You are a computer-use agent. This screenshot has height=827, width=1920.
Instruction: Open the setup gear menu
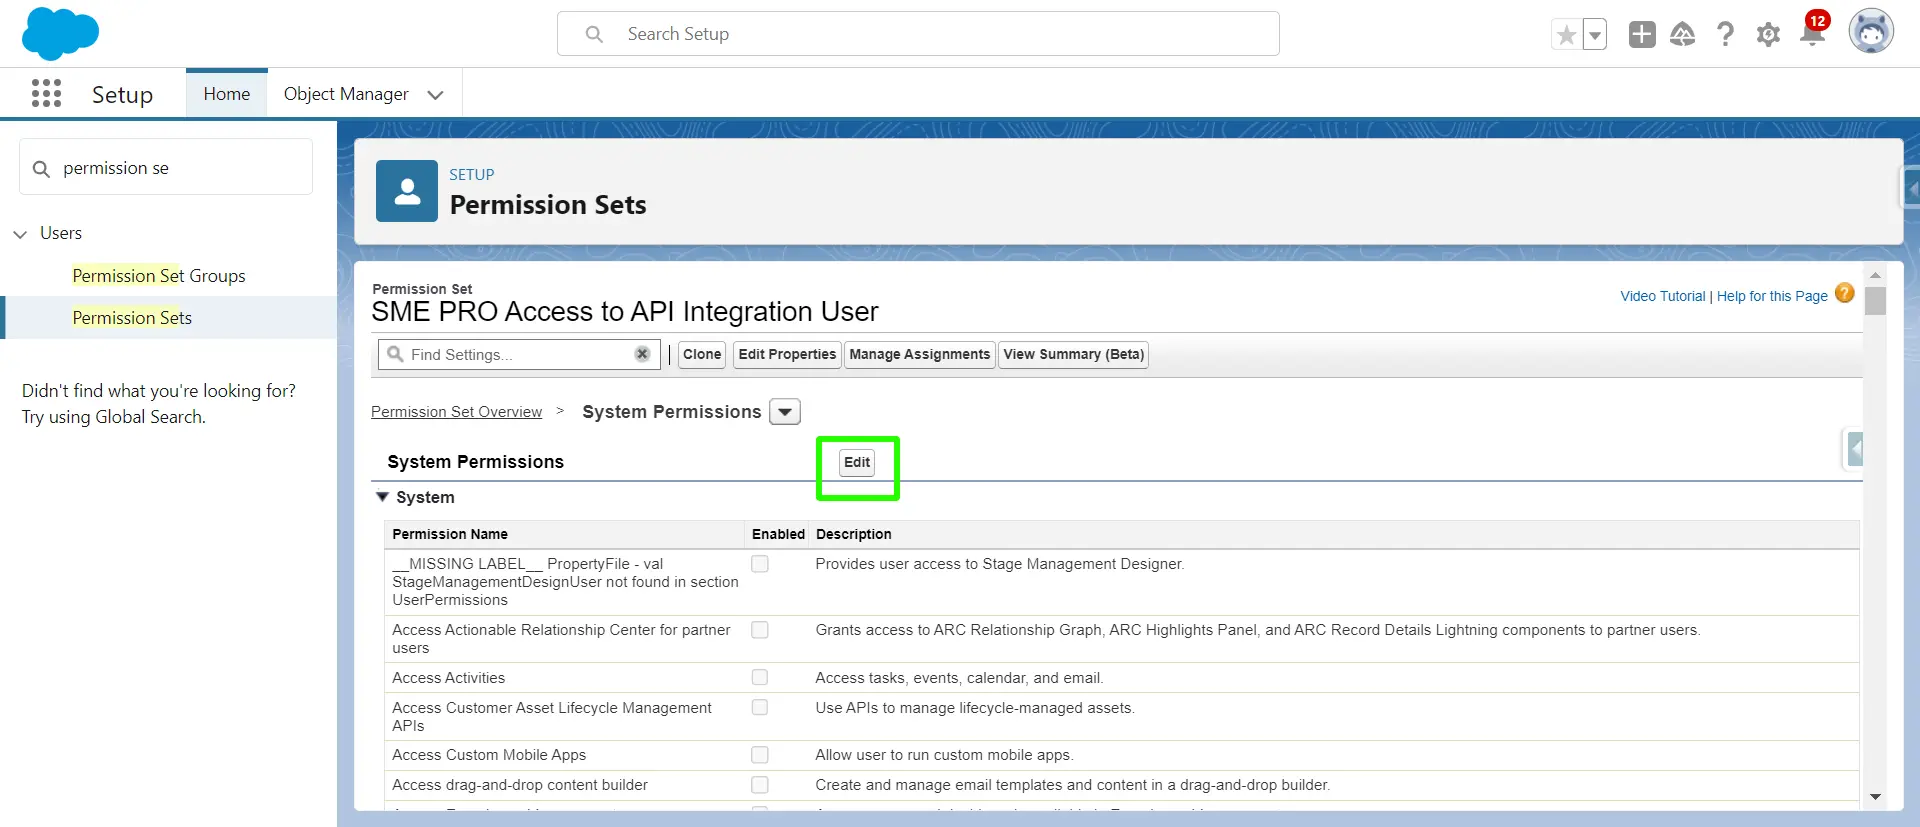pyautogui.click(x=1768, y=35)
